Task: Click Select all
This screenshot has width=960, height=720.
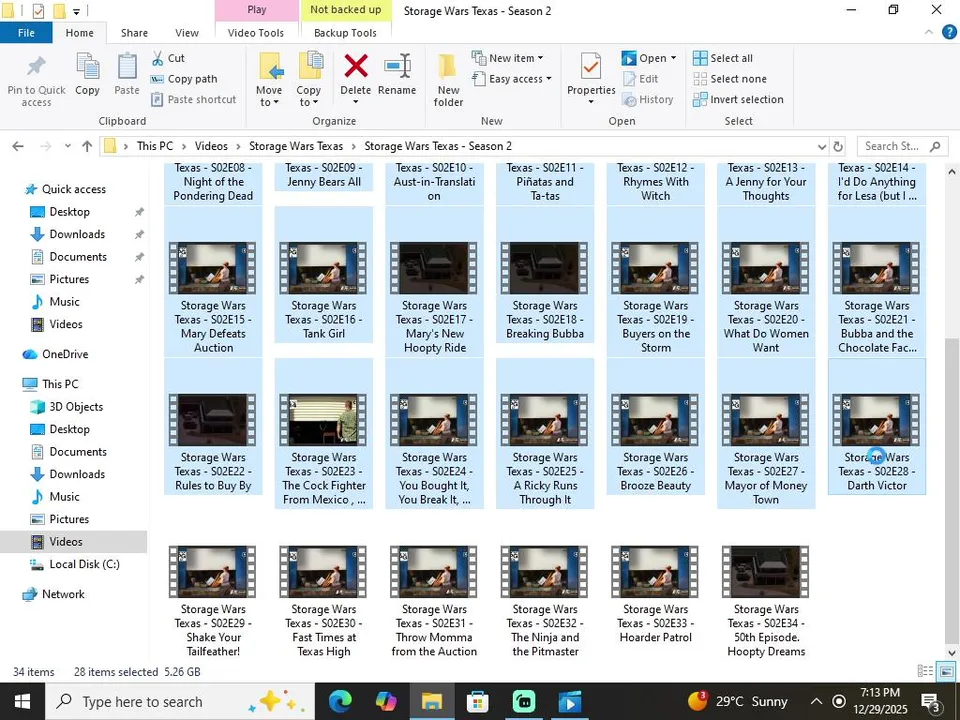Action: point(723,58)
